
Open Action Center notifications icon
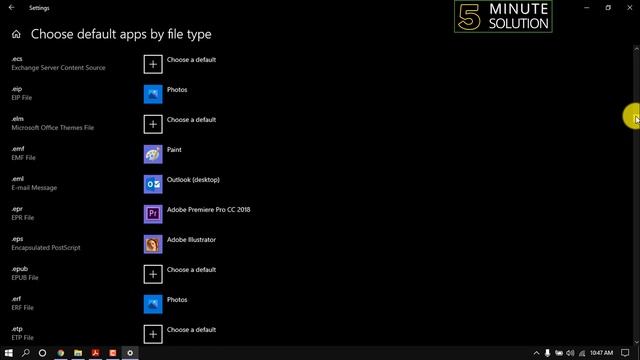[625, 353]
